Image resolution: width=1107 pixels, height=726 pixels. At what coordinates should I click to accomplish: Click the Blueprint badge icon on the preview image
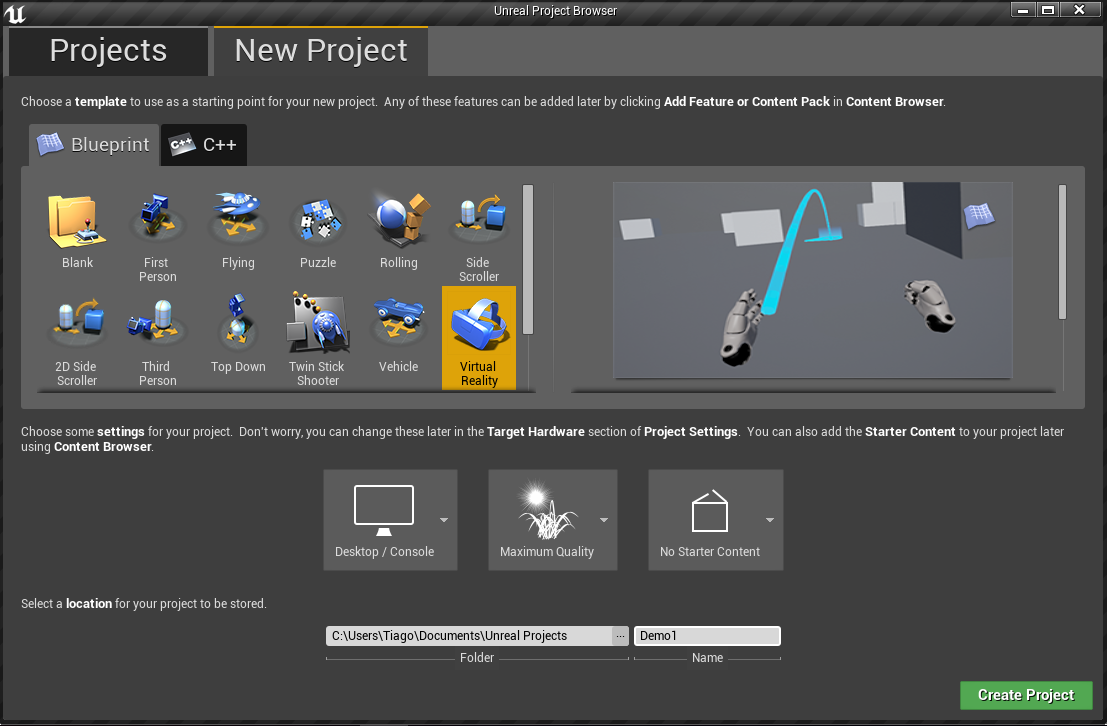pyautogui.click(x=979, y=215)
